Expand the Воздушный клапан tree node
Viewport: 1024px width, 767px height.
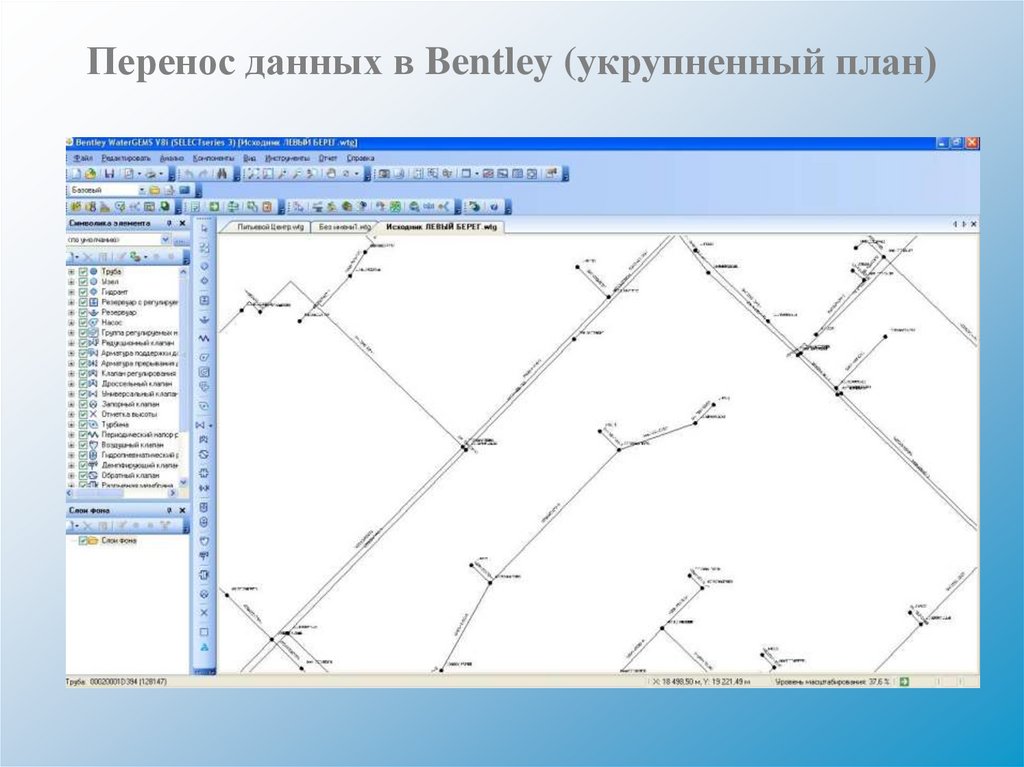[72, 445]
